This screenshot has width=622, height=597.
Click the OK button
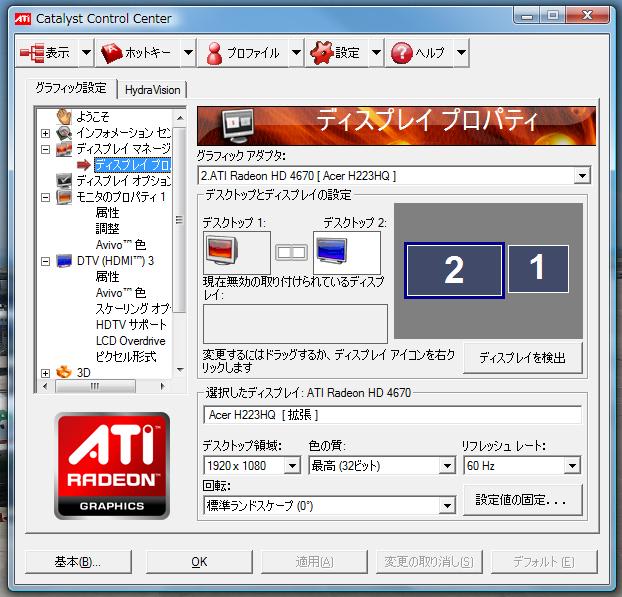tap(199, 561)
